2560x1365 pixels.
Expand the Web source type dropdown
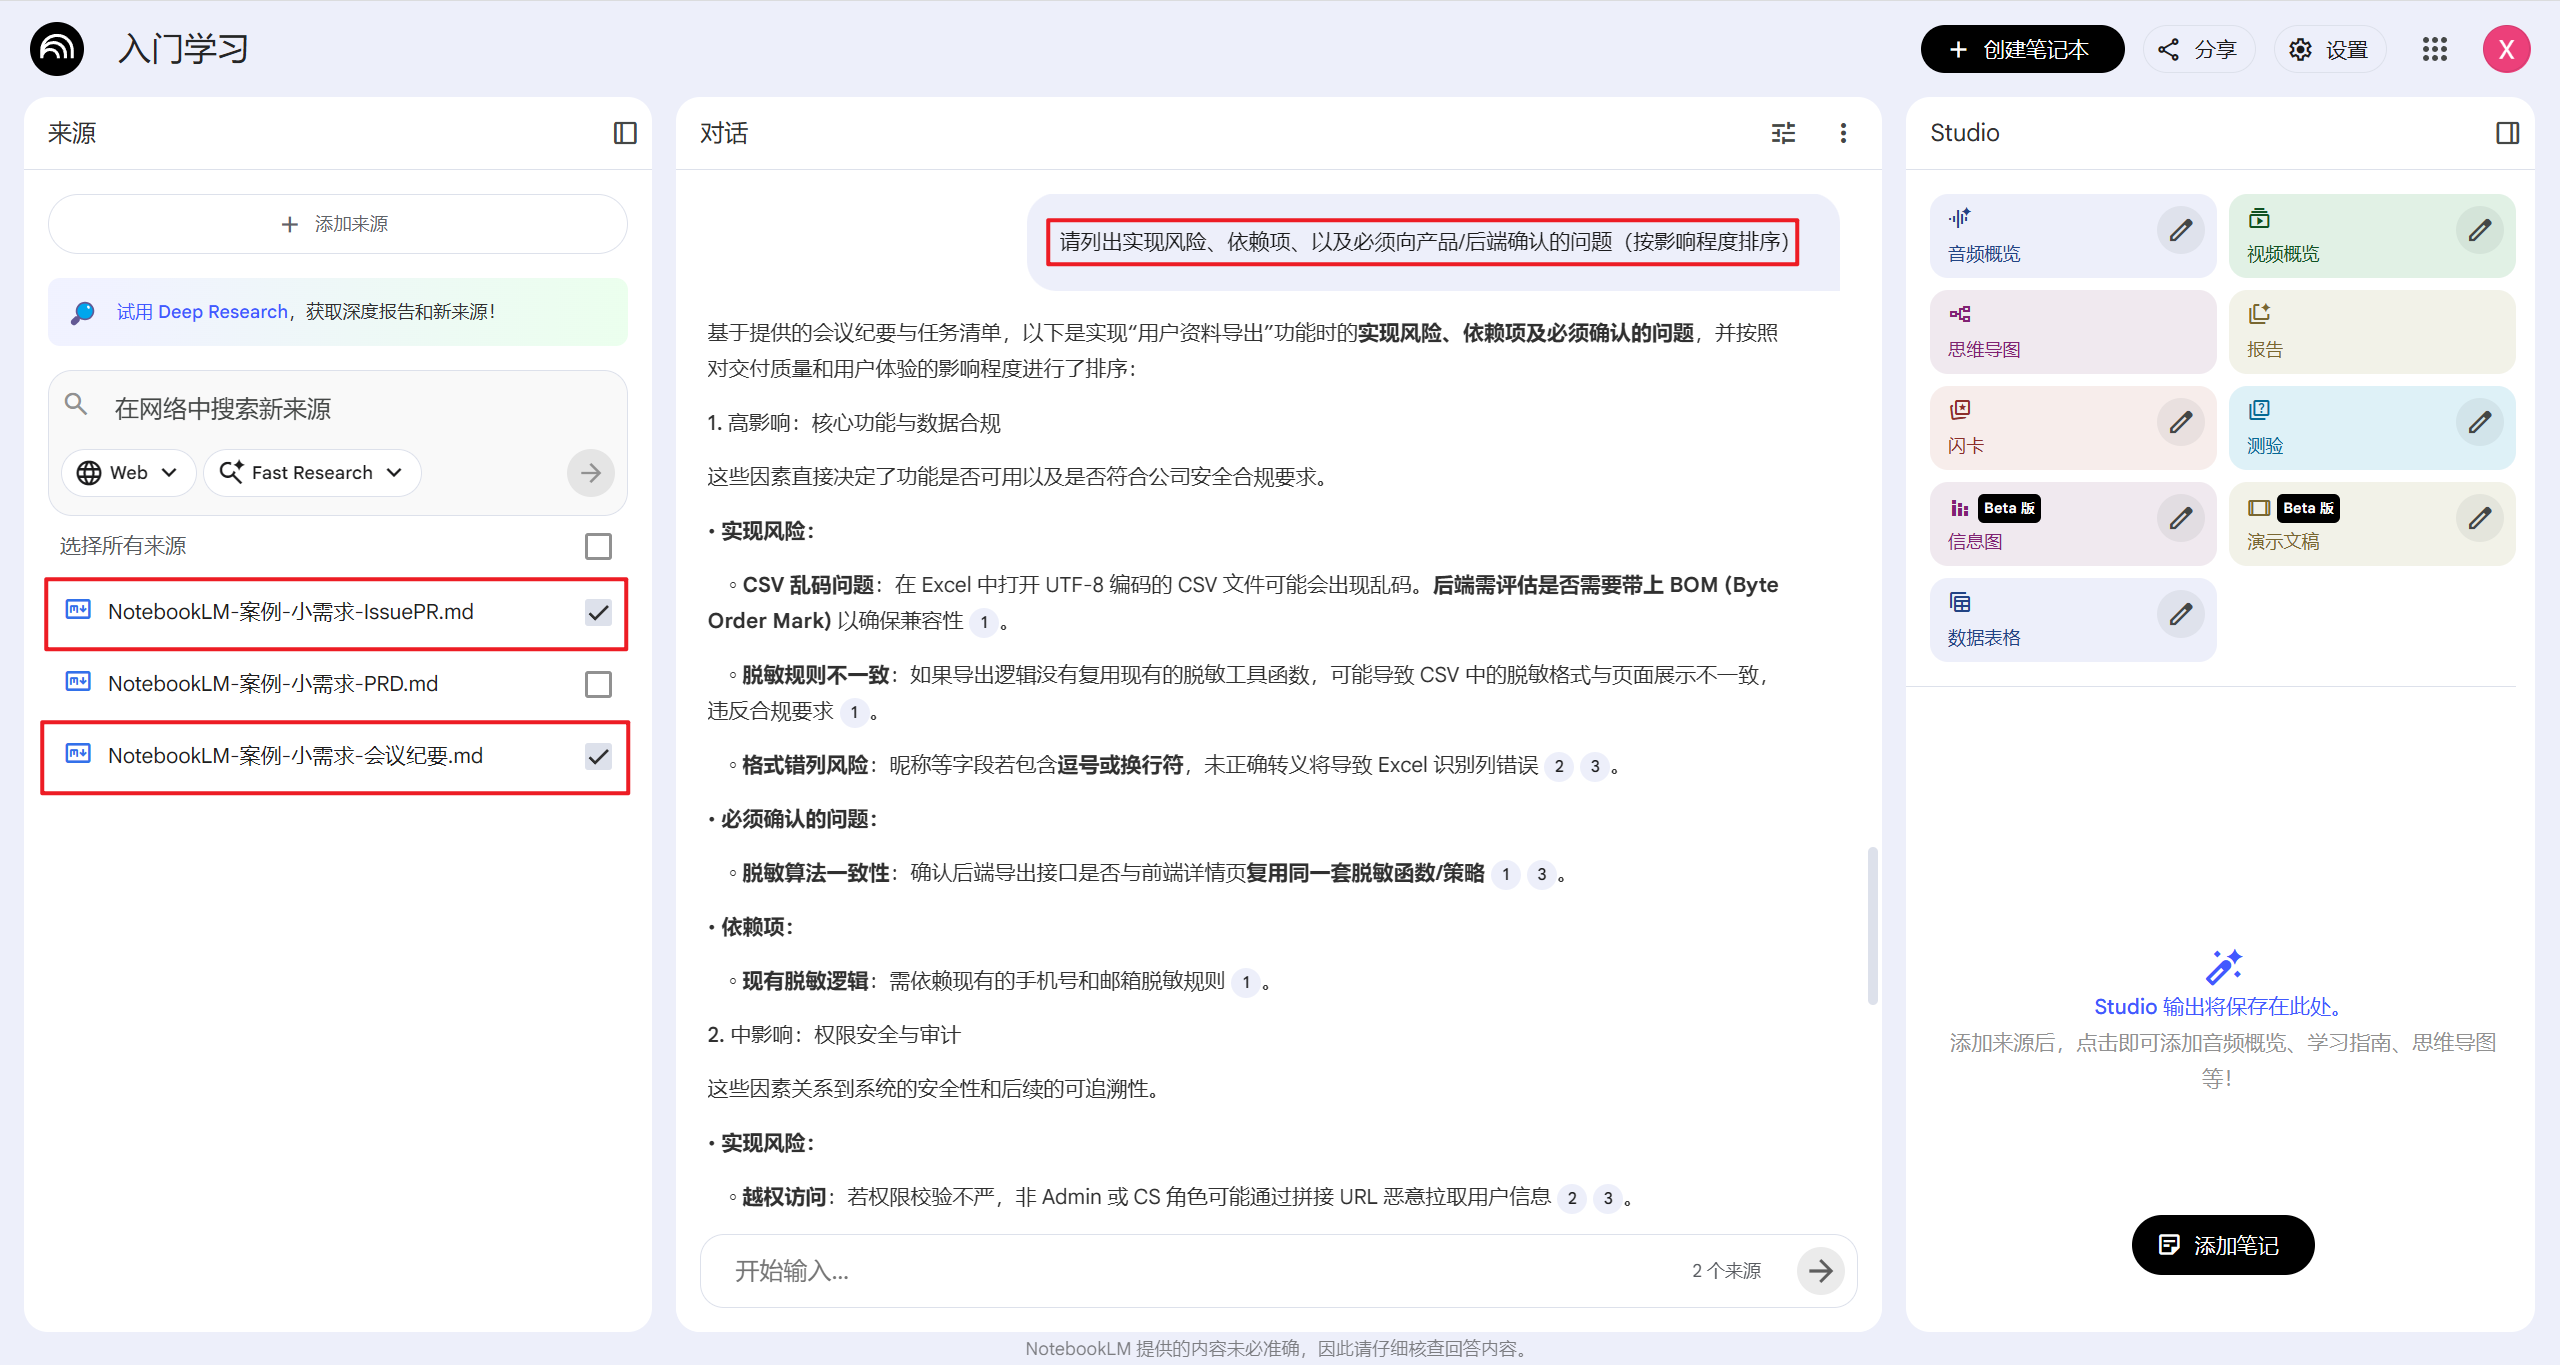coord(128,472)
